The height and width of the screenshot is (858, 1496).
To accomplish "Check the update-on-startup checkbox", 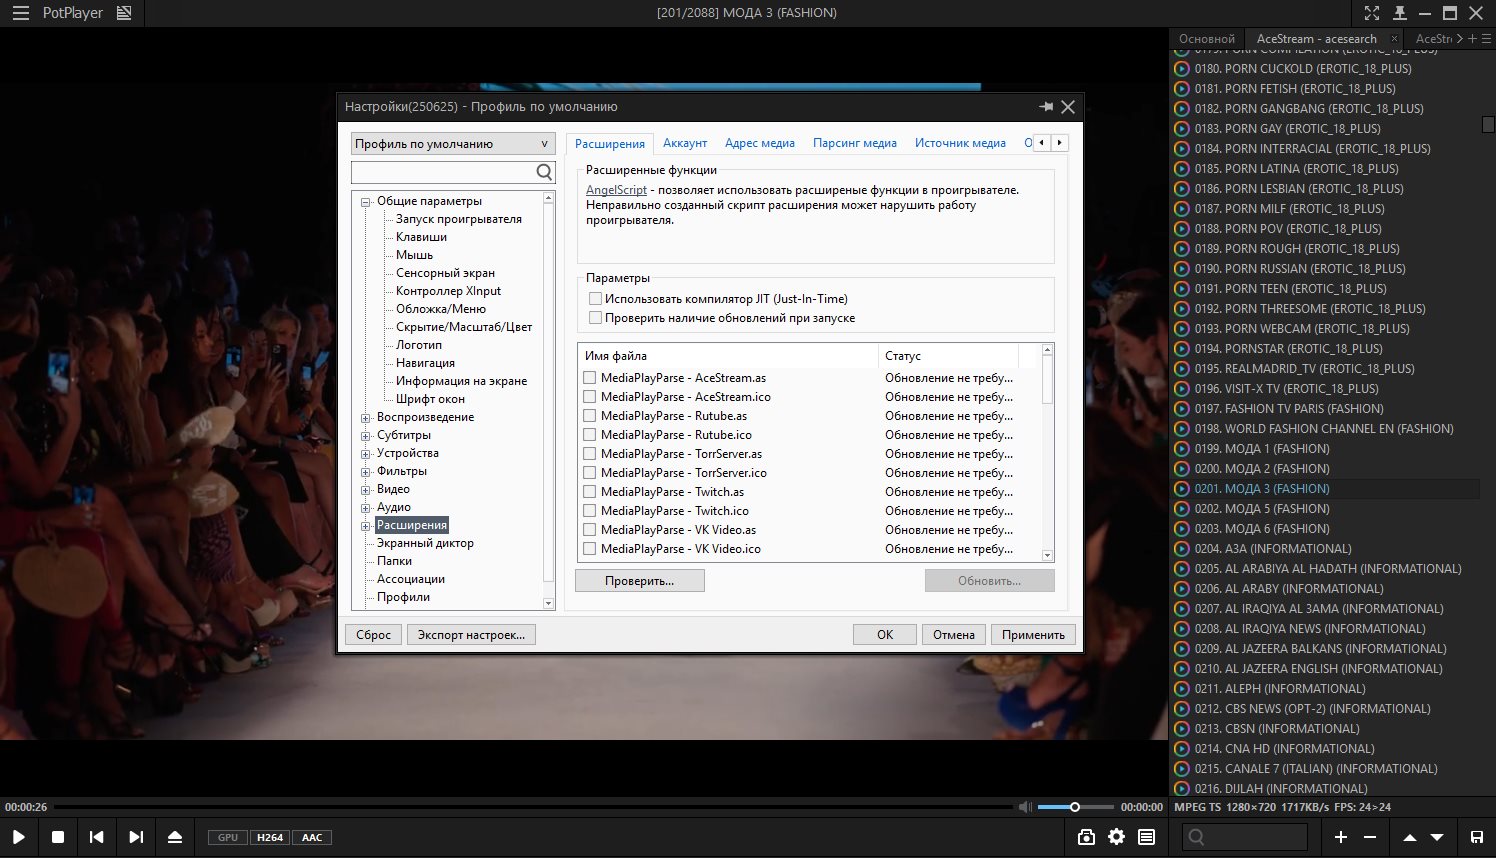I will coord(596,318).
